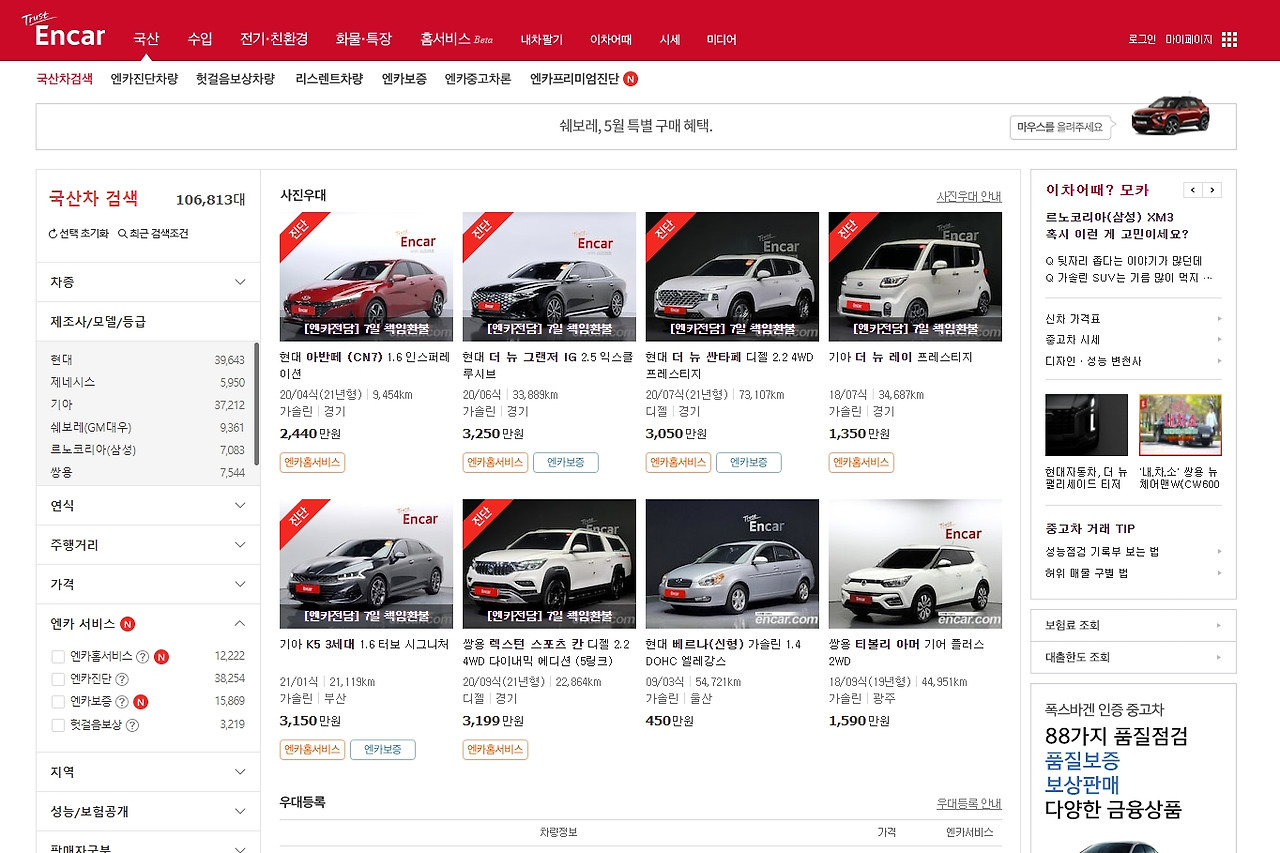Click 엔카홈서비스 badge on 더 뉴 레이 listing
Image resolution: width=1280 pixels, height=853 pixels.
tap(861, 462)
